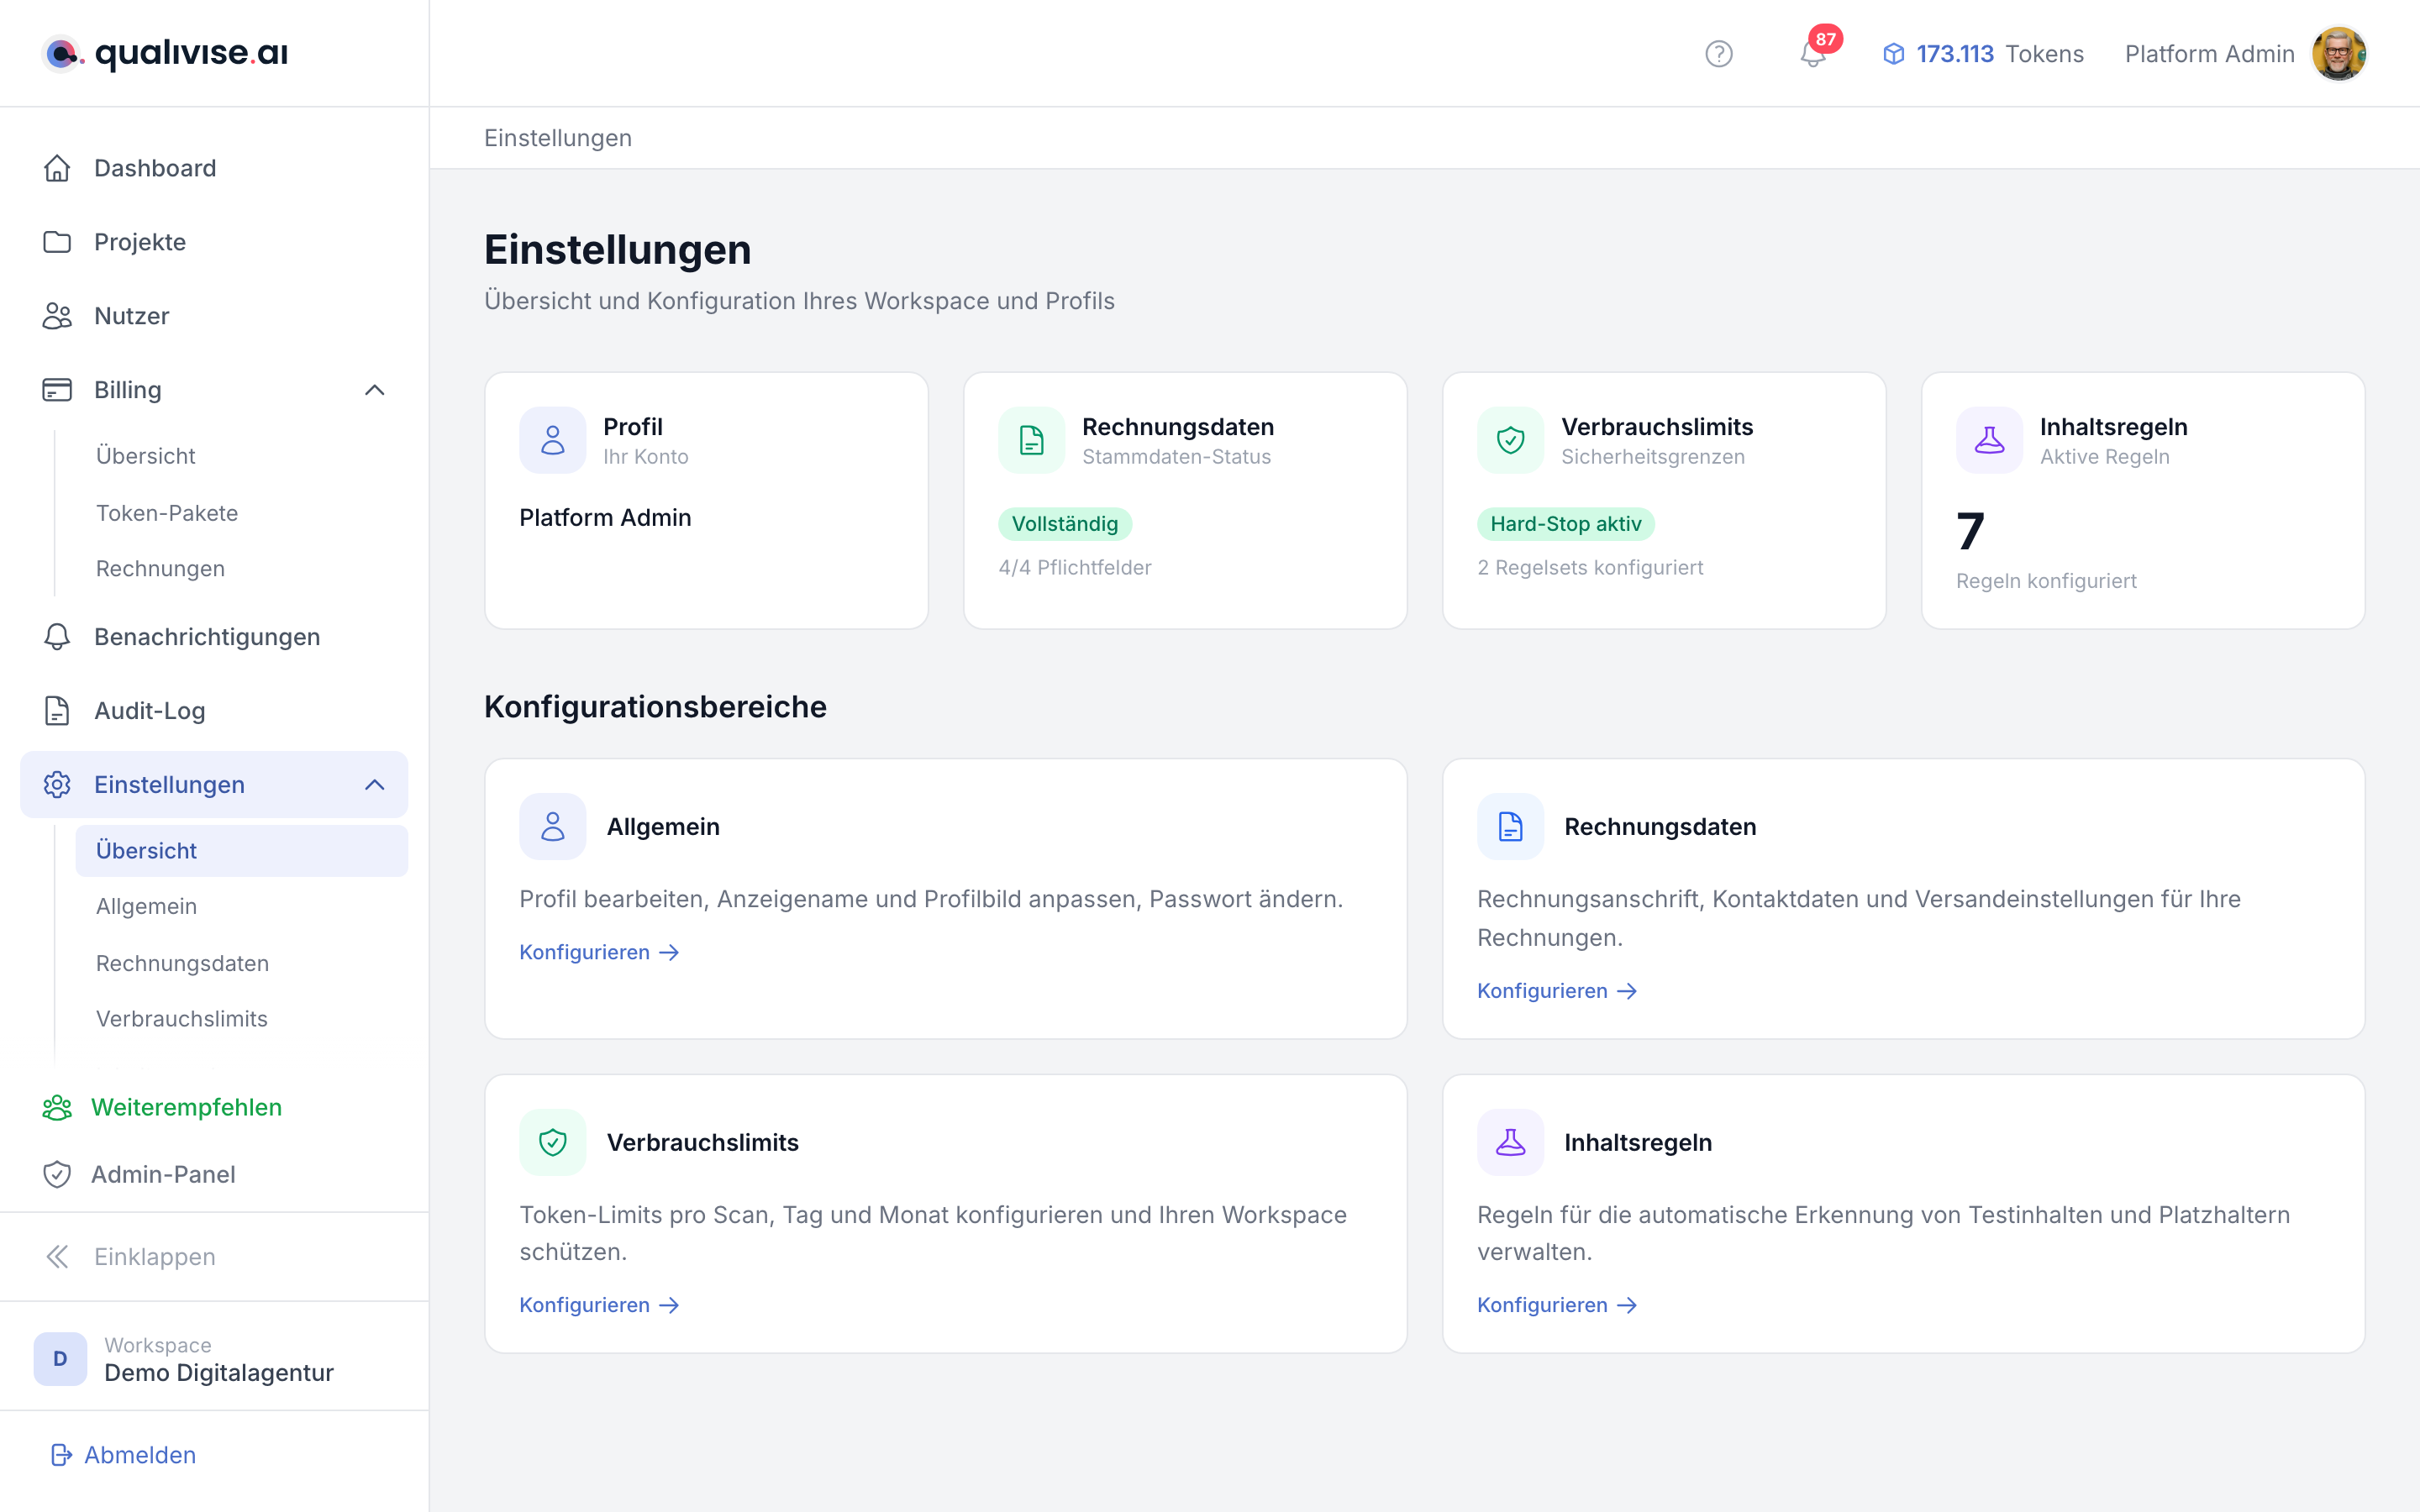Image resolution: width=2420 pixels, height=1512 pixels.
Task: Open Rechnungen sub-item under Billing
Action: tap(241, 569)
